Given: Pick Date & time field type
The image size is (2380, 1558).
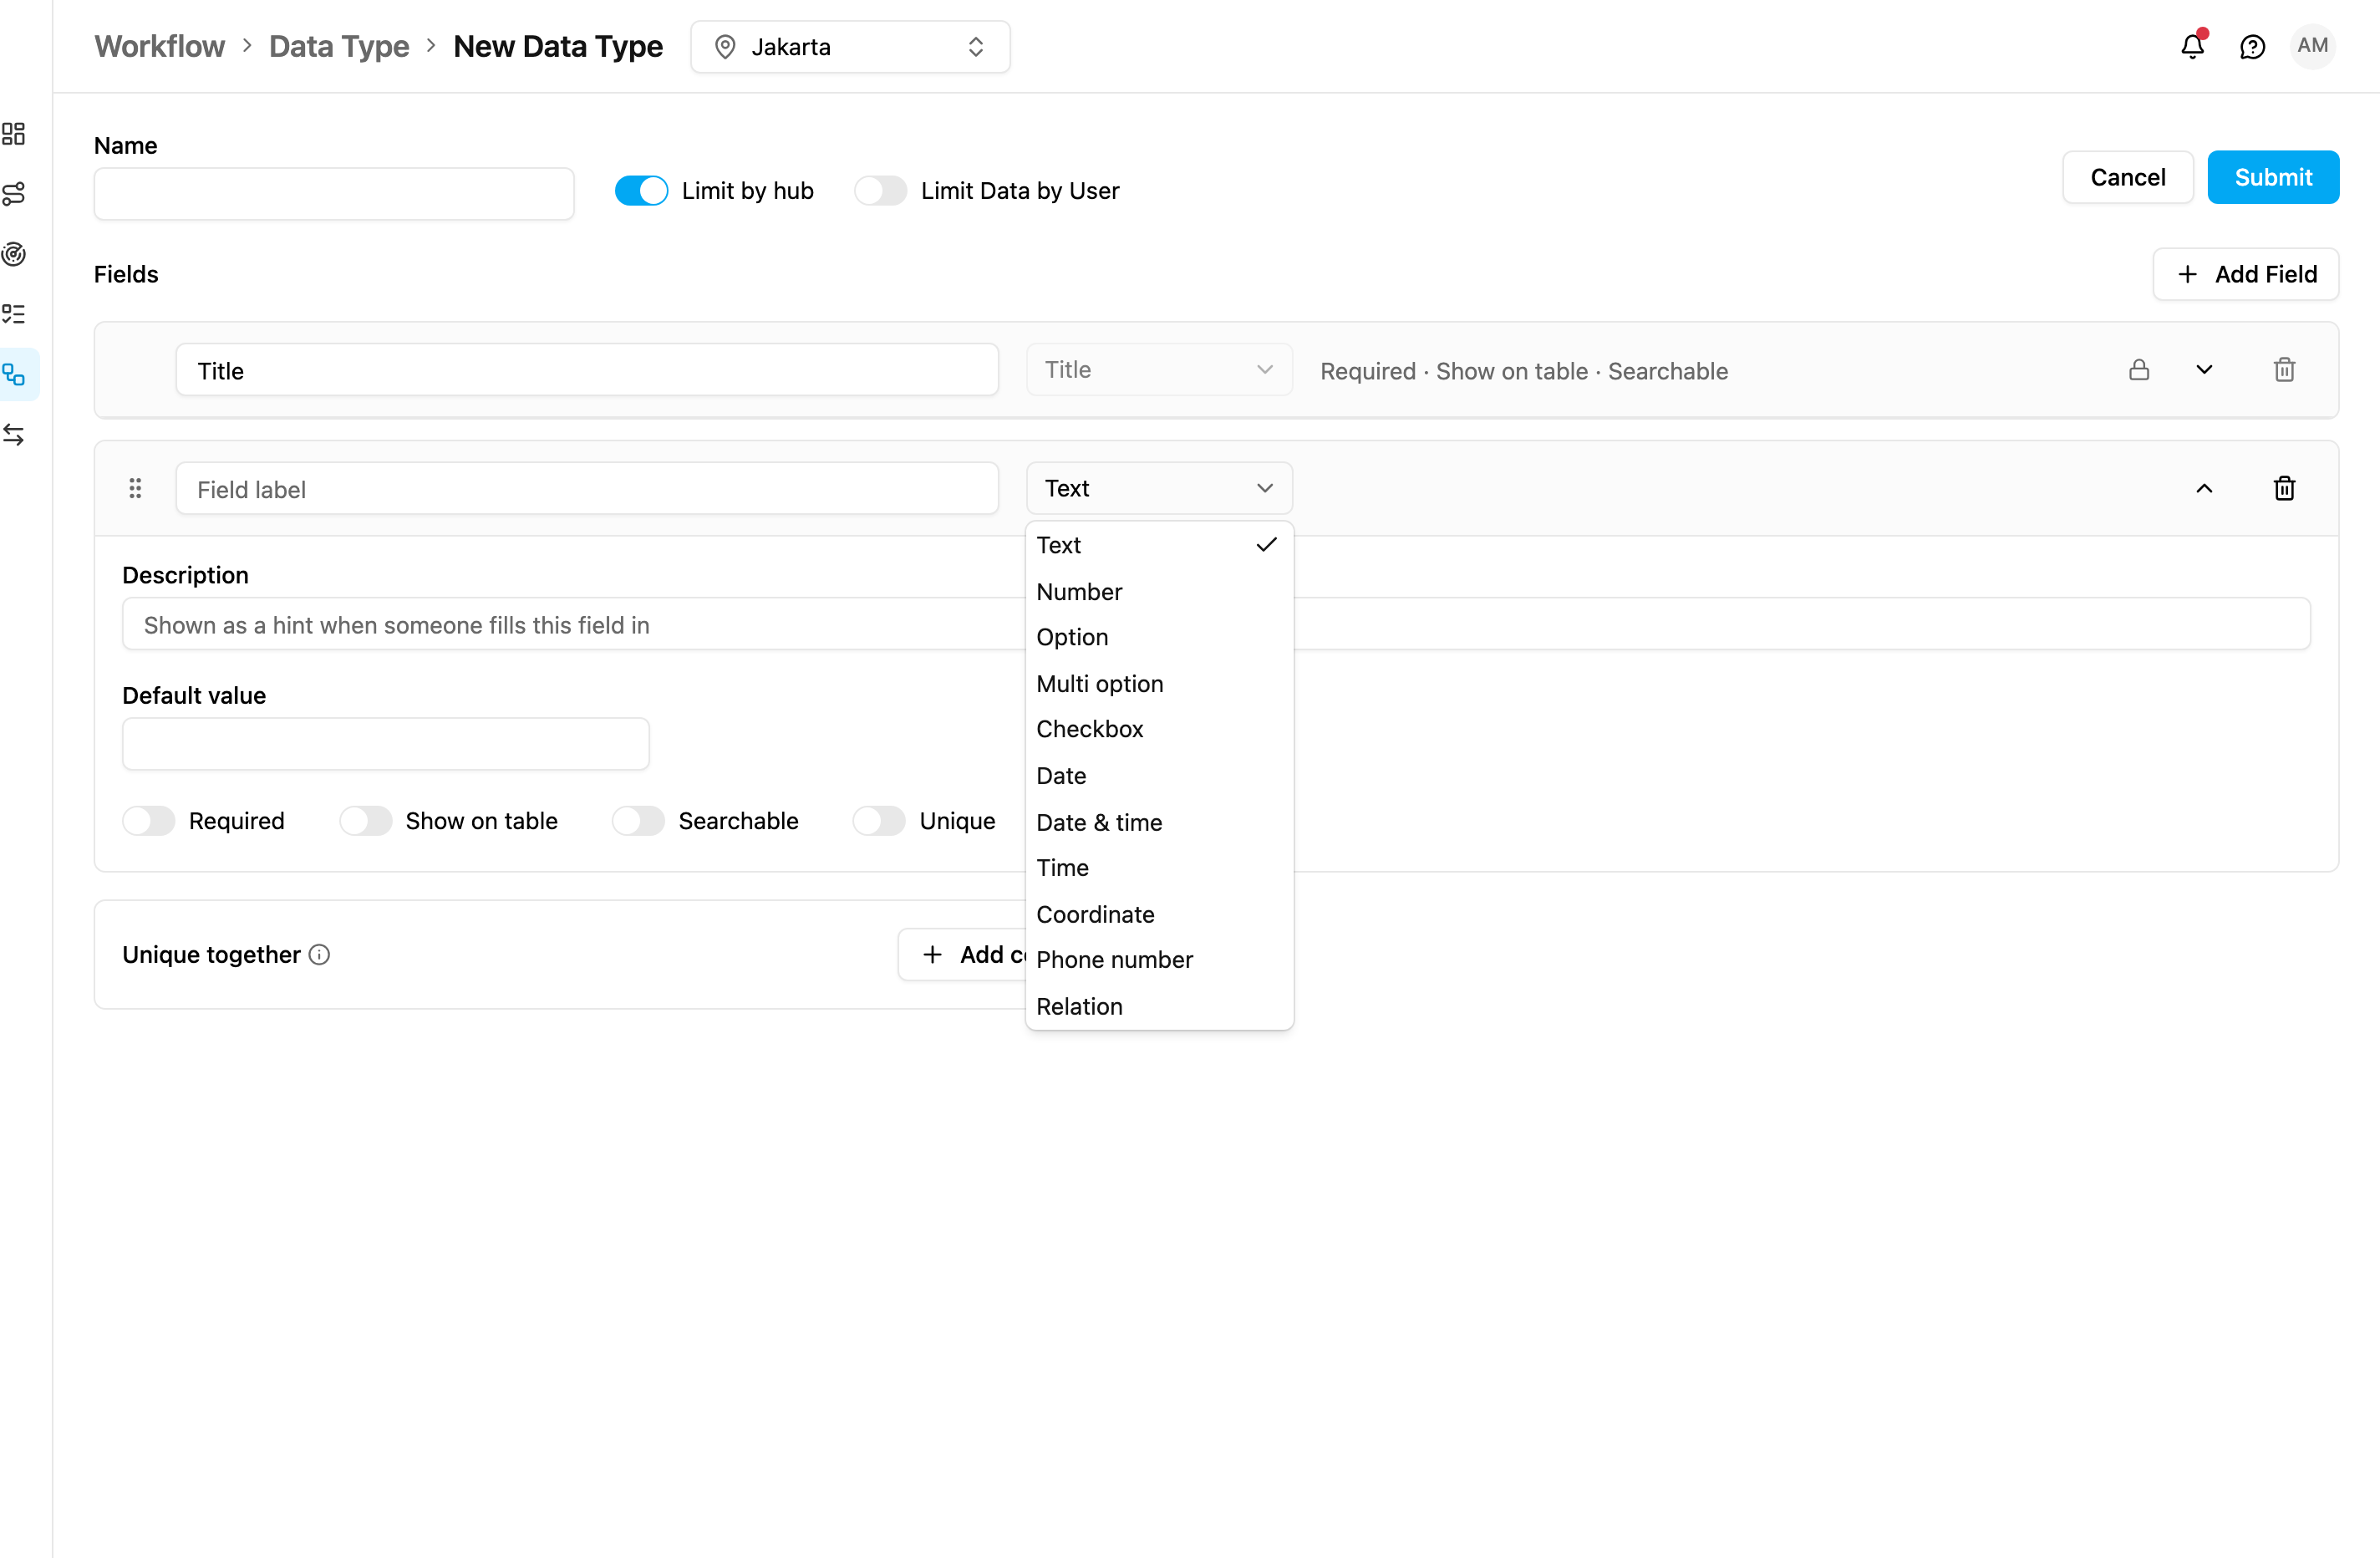Looking at the screenshot, I should tap(1159, 822).
